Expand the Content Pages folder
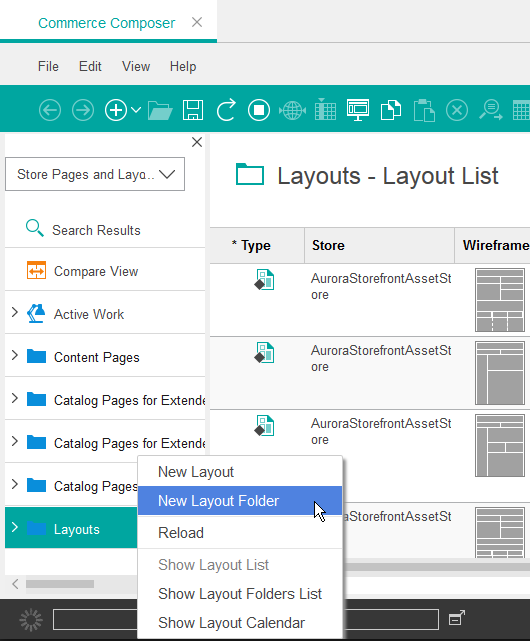Viewport: 530px width, 641px height. [15, 355]
